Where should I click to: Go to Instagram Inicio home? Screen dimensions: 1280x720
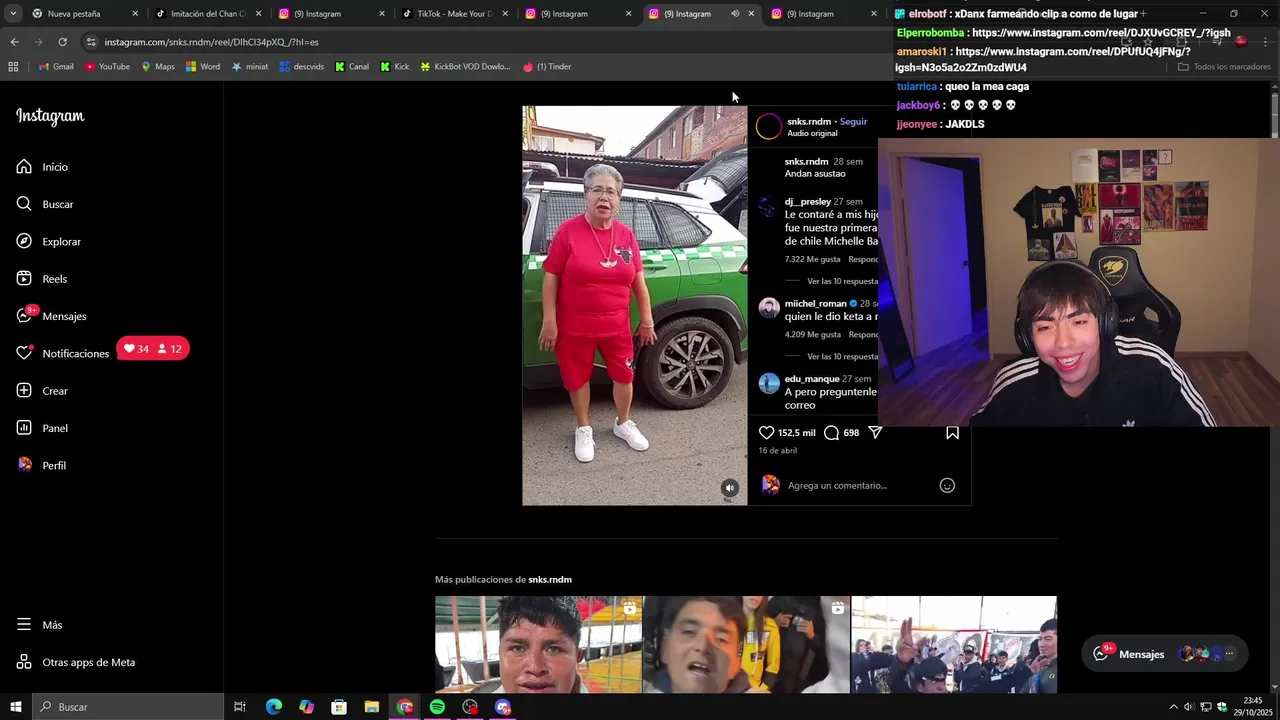[x=42, y=167]
